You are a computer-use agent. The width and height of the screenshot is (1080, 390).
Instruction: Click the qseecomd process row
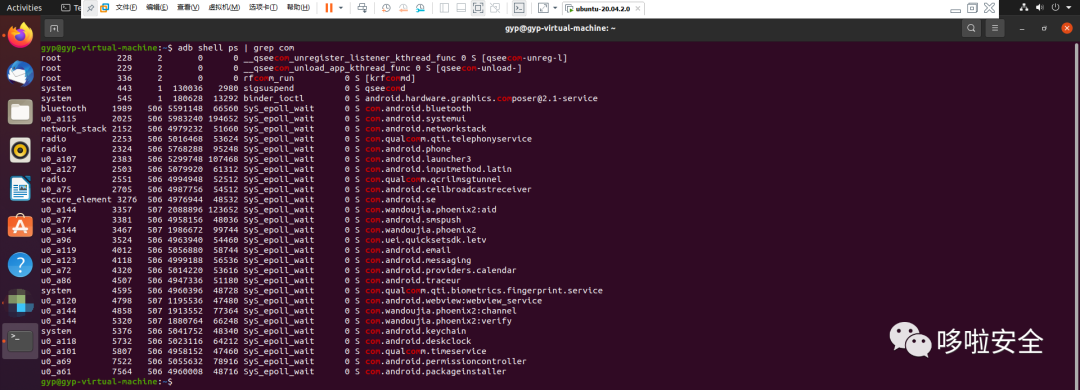click(224, 88)
